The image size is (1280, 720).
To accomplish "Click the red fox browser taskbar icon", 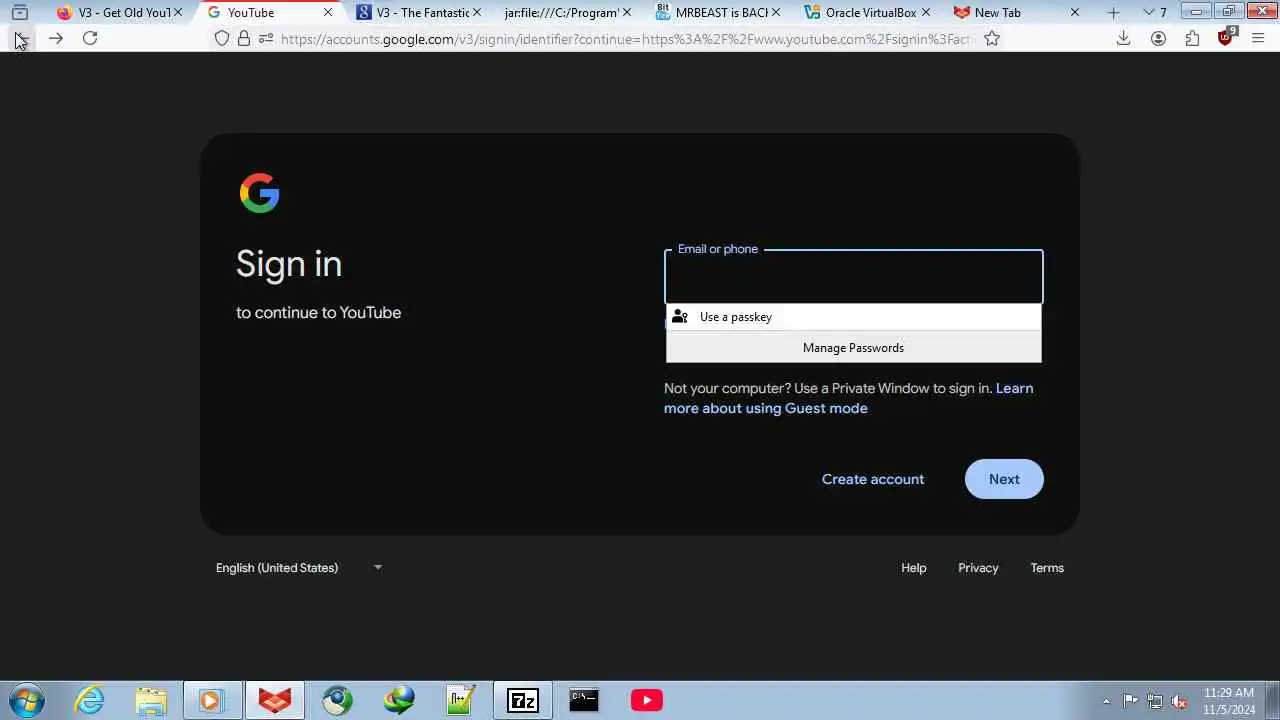I will [275, 701].
